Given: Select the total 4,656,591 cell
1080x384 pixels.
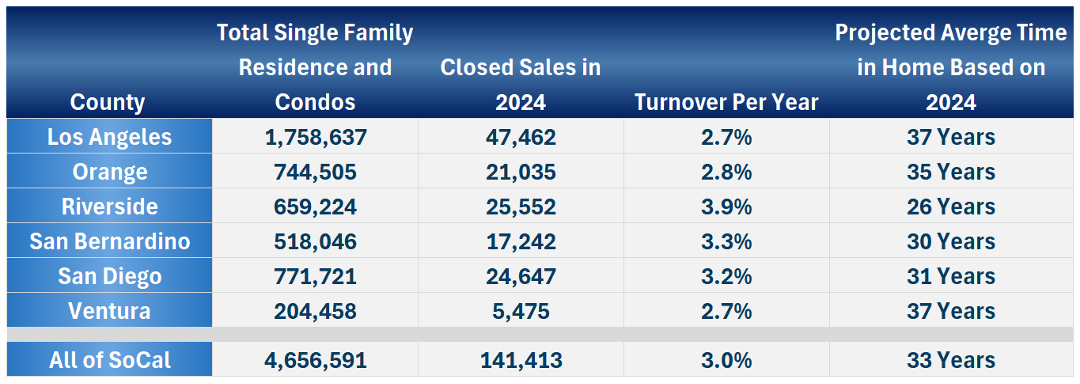Looking at the screenshot, I should (x=315, y=360).
